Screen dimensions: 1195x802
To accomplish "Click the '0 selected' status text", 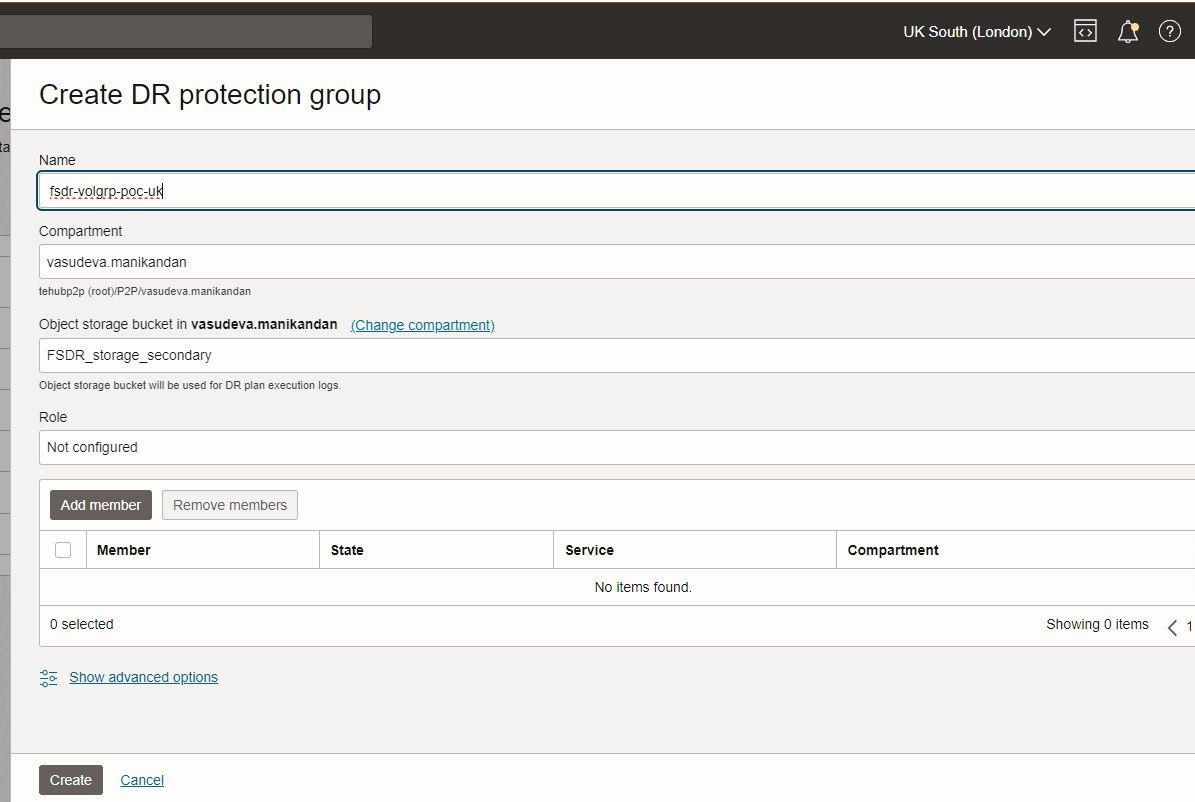I will [82, 624].
